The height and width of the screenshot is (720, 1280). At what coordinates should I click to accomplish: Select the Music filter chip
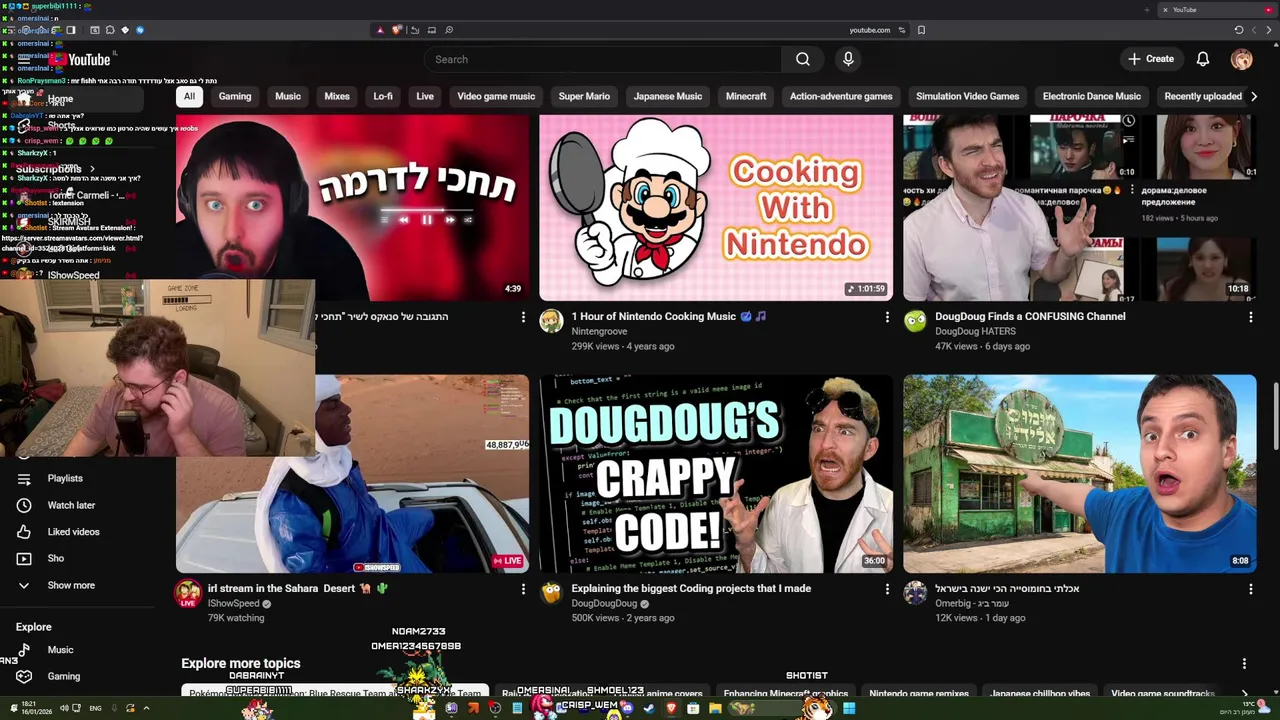coord(288,96)
